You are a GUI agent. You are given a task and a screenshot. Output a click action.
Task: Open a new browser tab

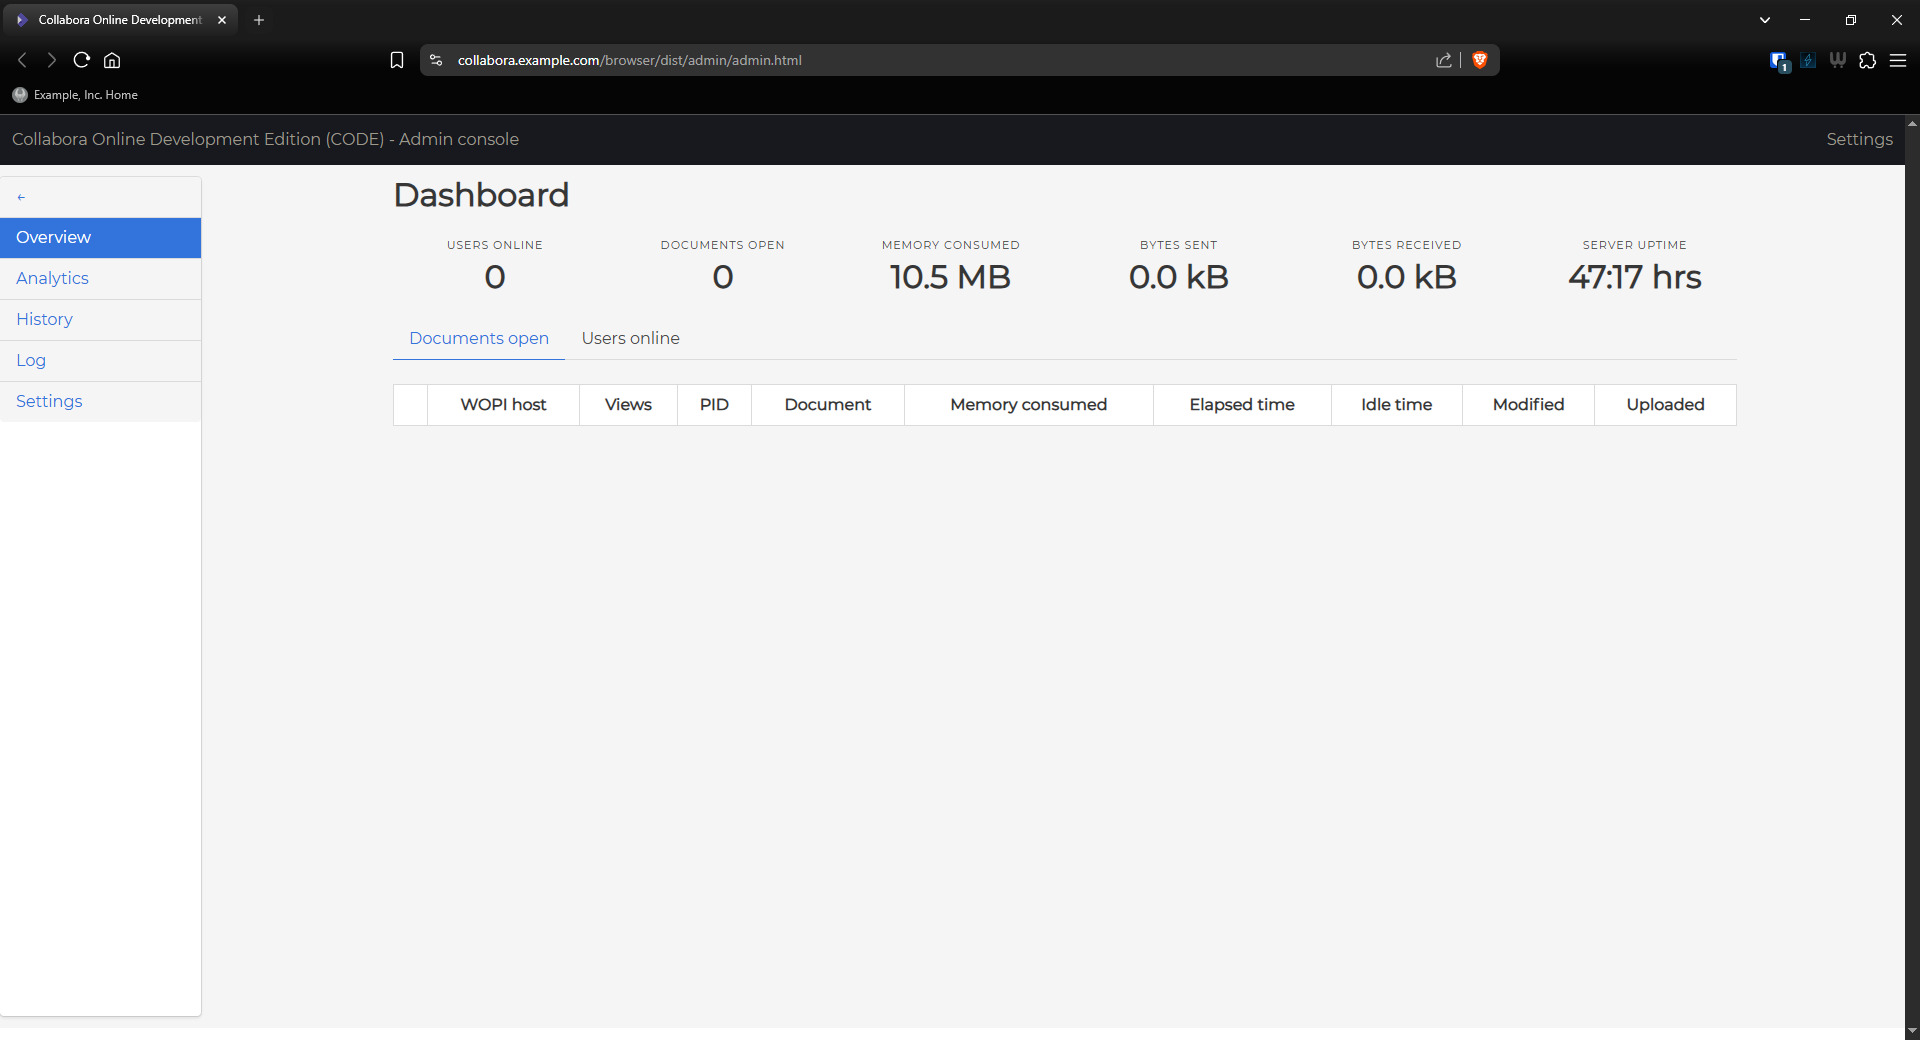(259, 20)
